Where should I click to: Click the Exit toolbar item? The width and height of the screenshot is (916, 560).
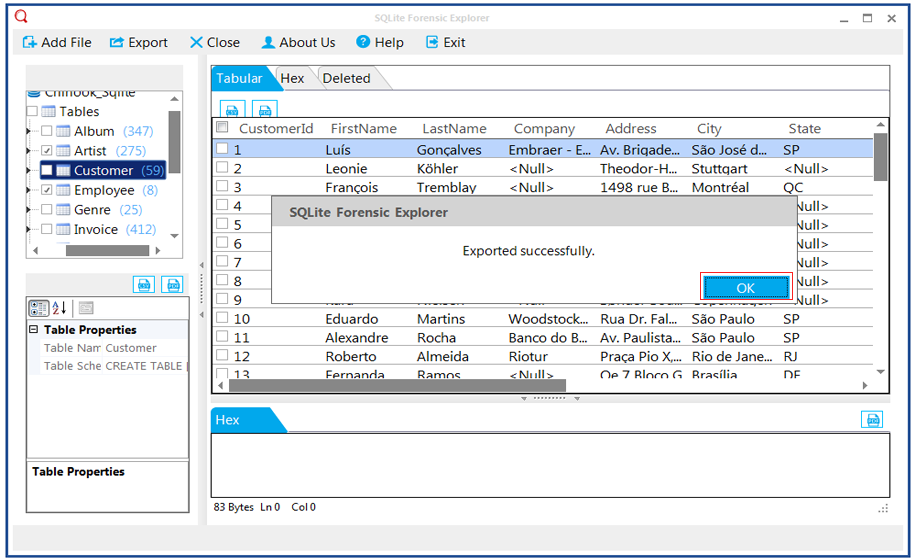pyautogui.click(x=445, y=43)
